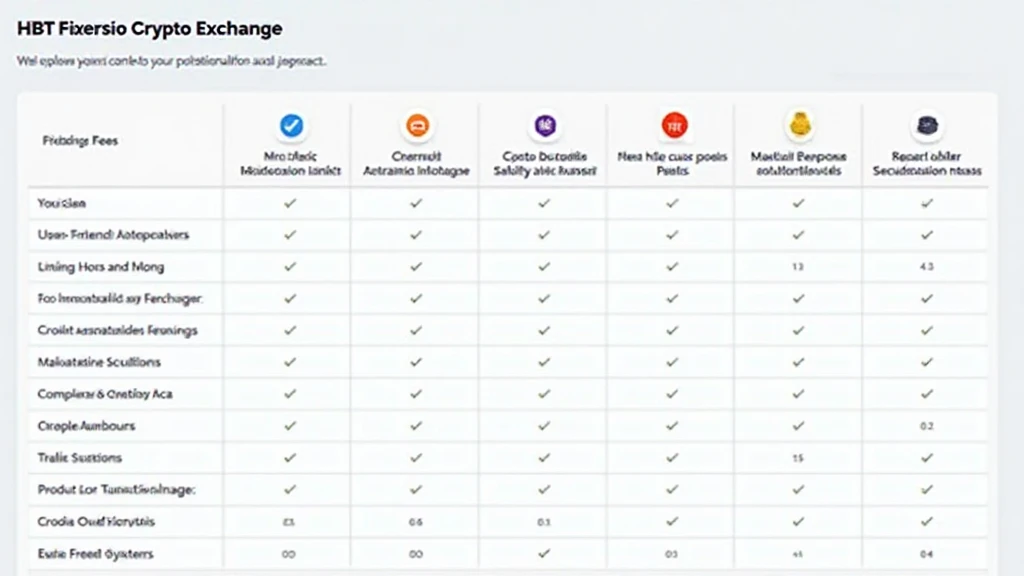
Task: Click the purple exchange icon in header
Action: (544, 126)
